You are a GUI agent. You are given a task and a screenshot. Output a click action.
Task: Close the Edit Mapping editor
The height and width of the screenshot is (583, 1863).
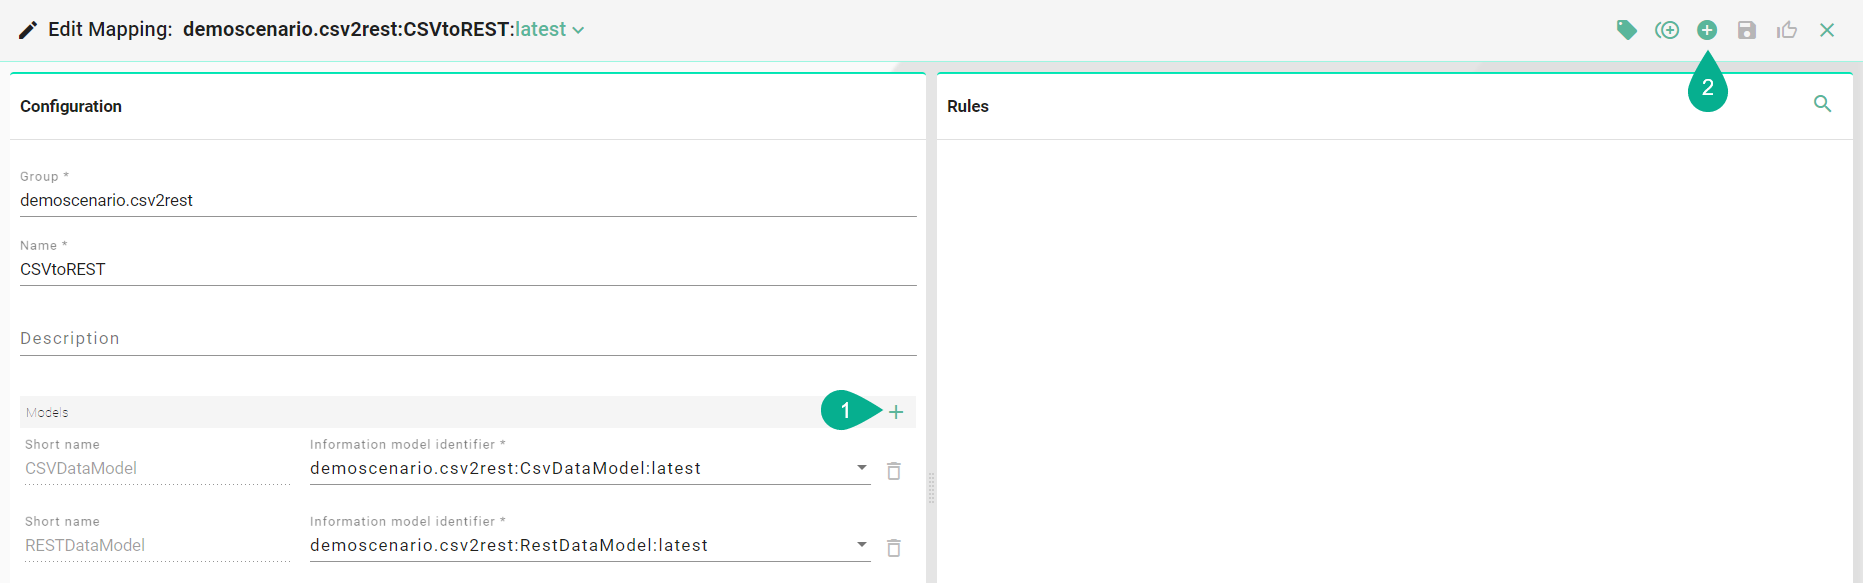pyautogui.click(x=1827, y=30)
